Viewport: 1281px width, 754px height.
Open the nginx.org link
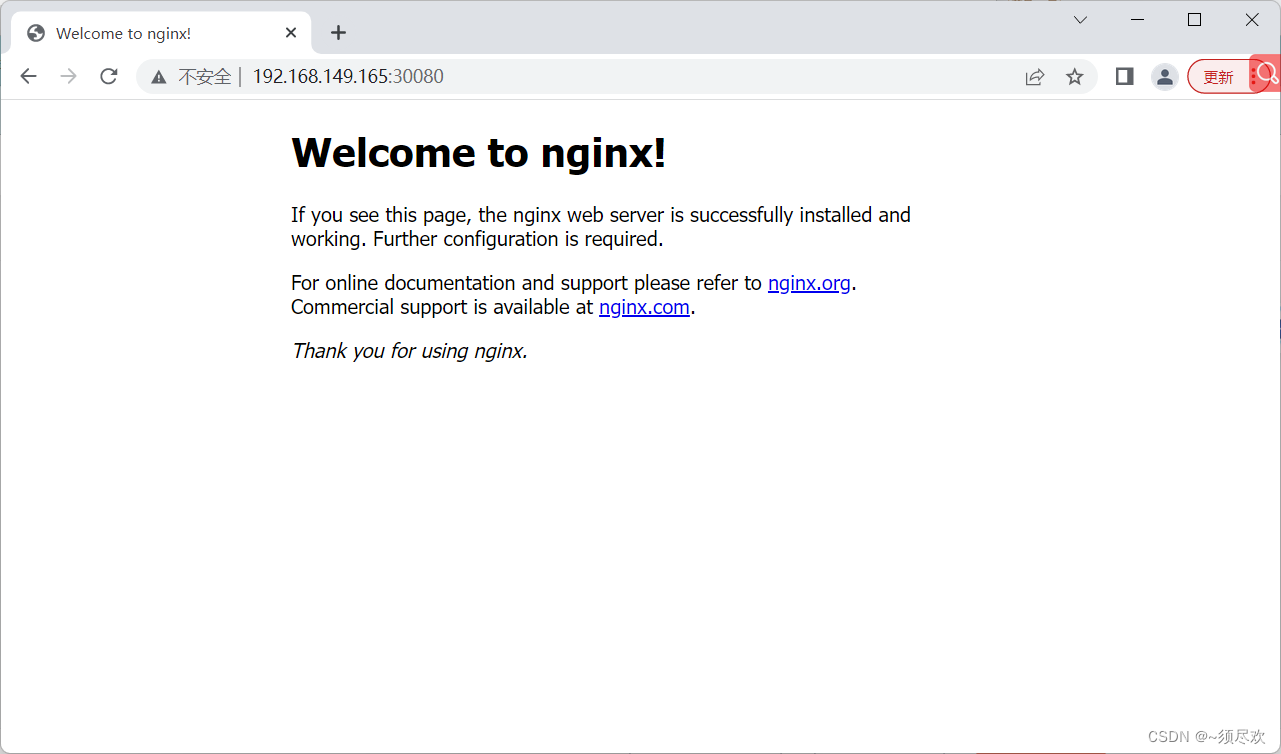[x=809, y=283]
